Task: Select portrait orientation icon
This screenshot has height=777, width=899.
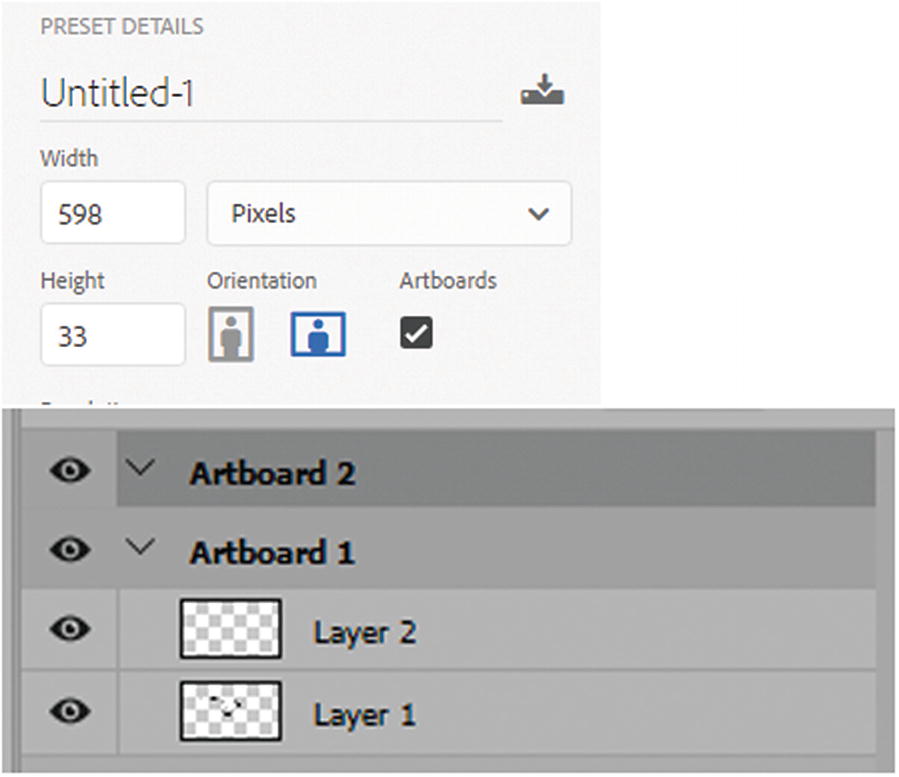Action: 230,334
